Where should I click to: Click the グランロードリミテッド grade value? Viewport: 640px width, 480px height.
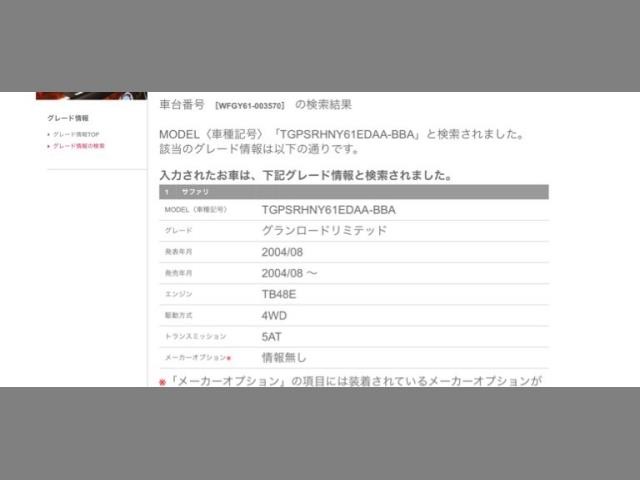coord(324,231)
